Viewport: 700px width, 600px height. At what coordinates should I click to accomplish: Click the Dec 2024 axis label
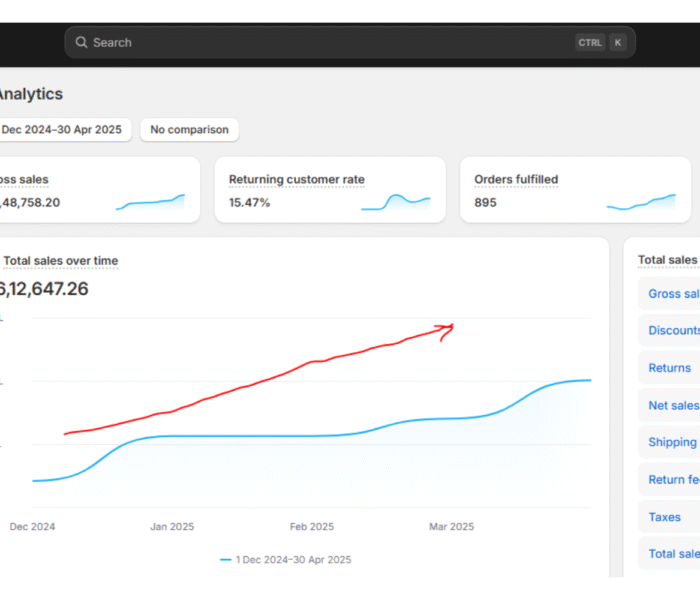pyautogui.click(x=32, y=527)
